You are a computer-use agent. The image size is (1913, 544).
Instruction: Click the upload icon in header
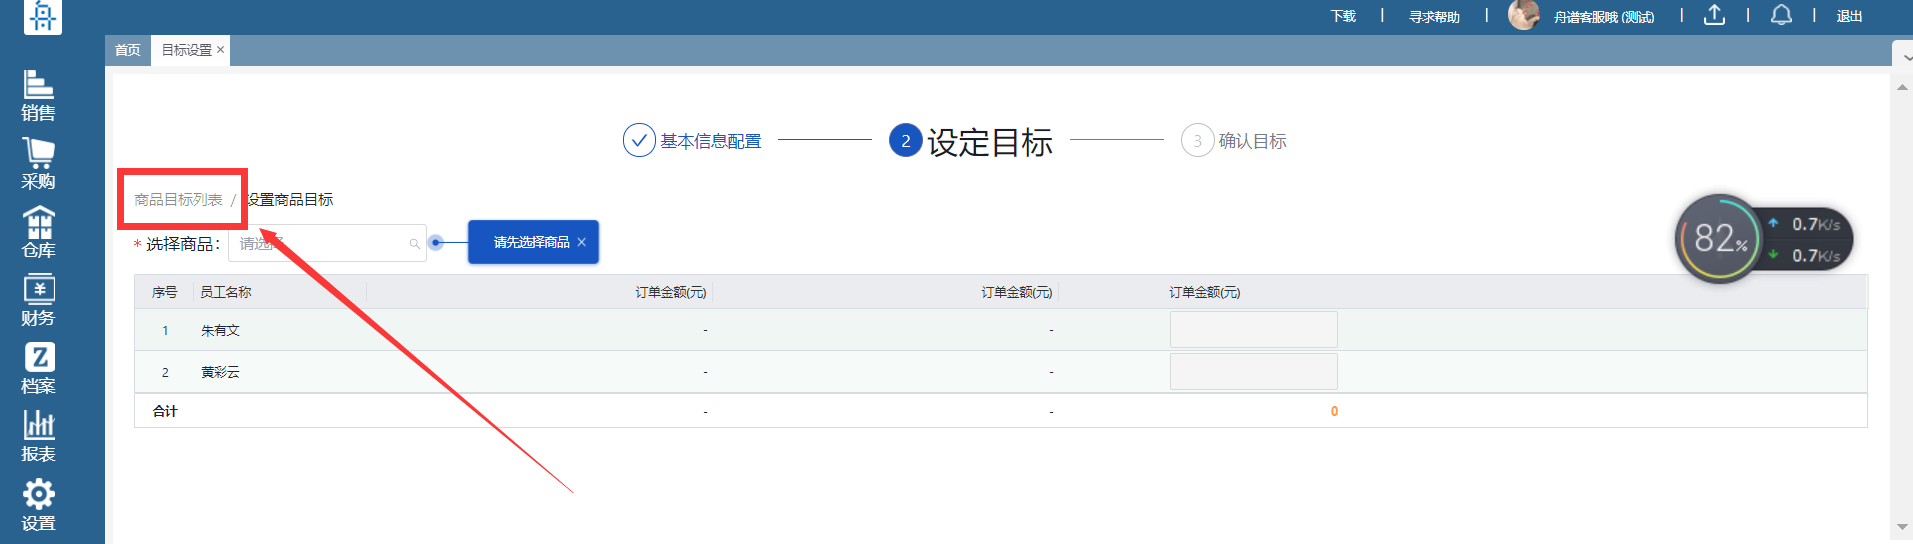(x=1714, y=16)
